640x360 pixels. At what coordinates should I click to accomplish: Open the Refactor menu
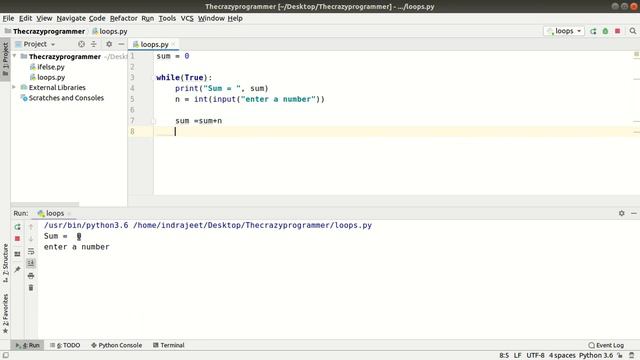coord(124,18)
